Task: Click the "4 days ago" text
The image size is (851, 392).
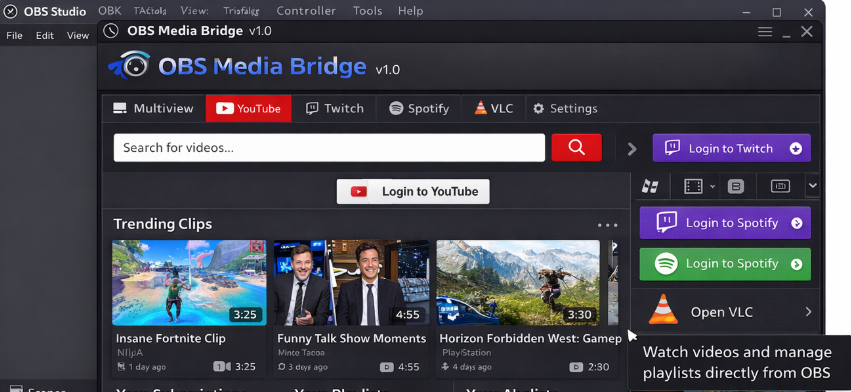Action: (x=472, y=367)
